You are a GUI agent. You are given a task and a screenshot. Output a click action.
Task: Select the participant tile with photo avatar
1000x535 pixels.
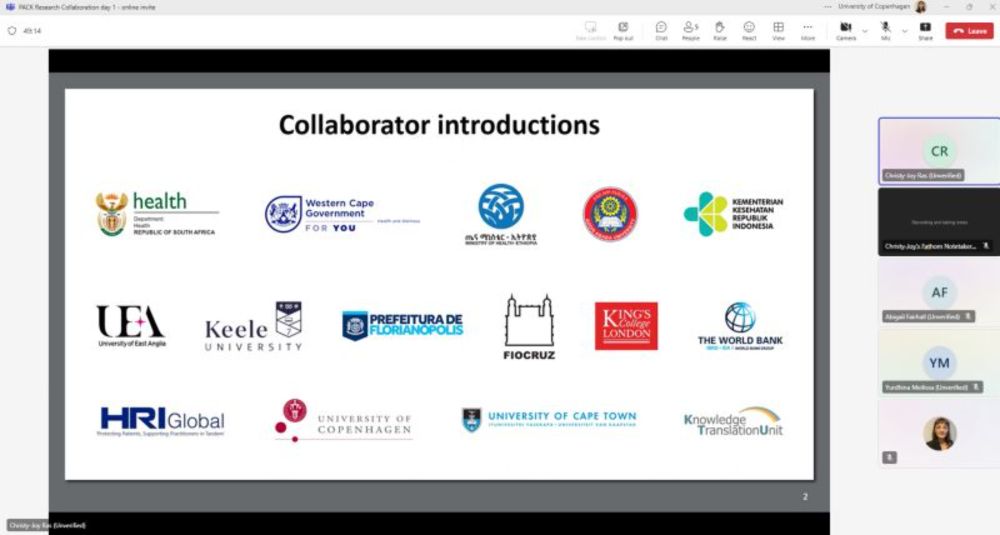939,434
